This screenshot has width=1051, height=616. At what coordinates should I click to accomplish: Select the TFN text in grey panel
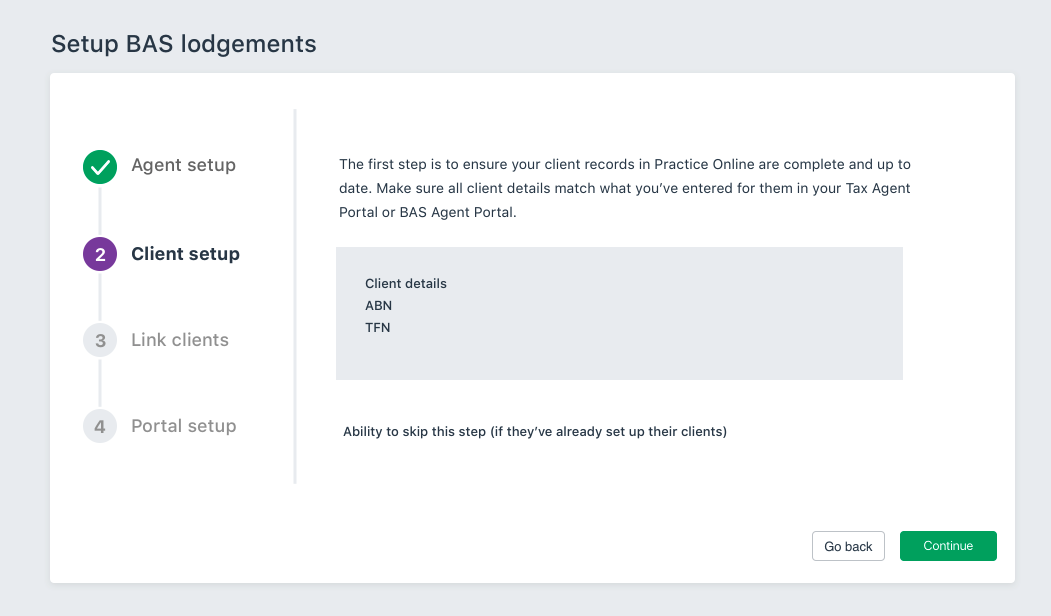(378, 327)
